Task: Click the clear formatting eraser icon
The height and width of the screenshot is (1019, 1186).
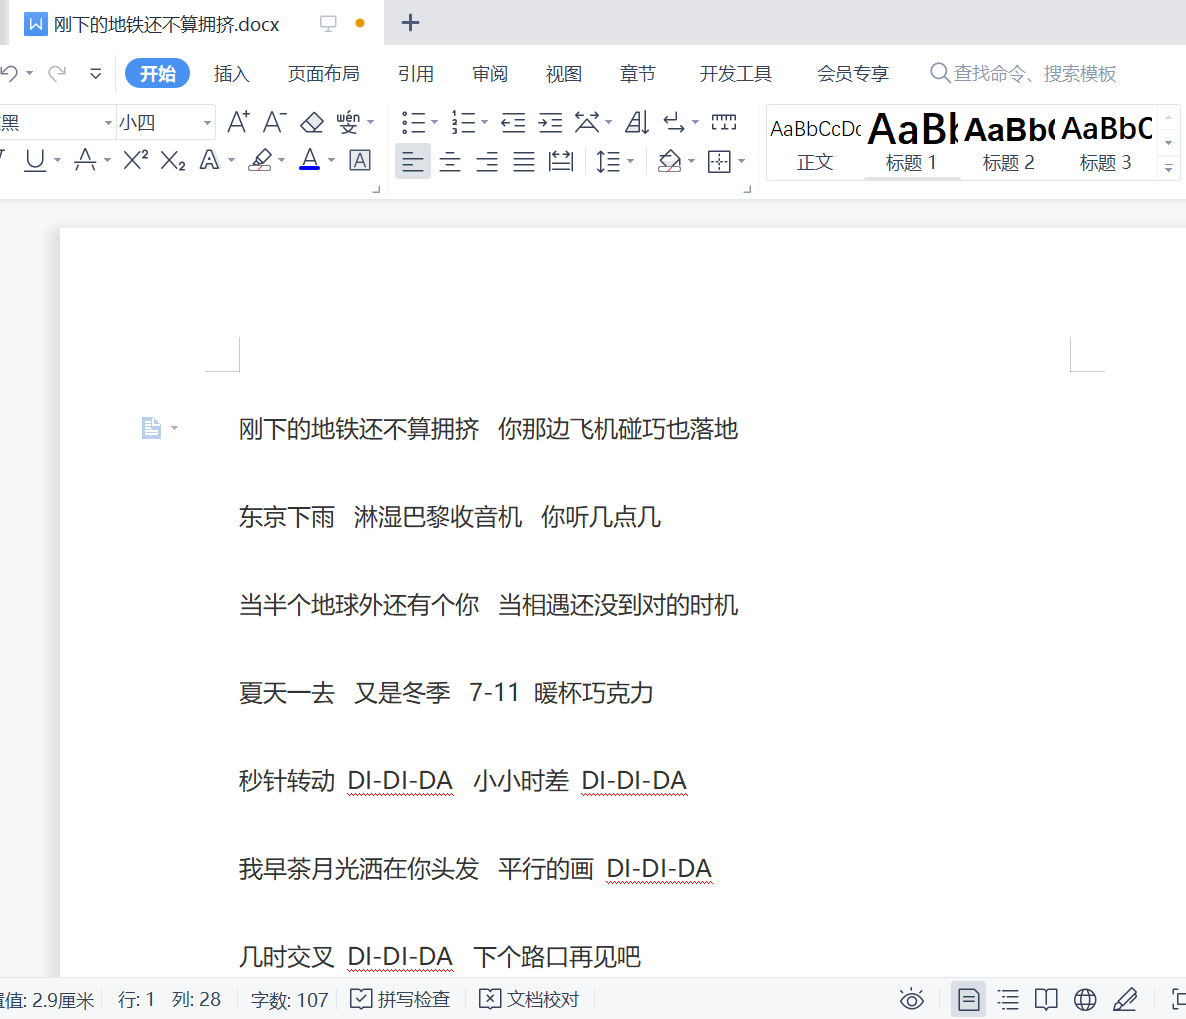Action: (x=312, y=123)
